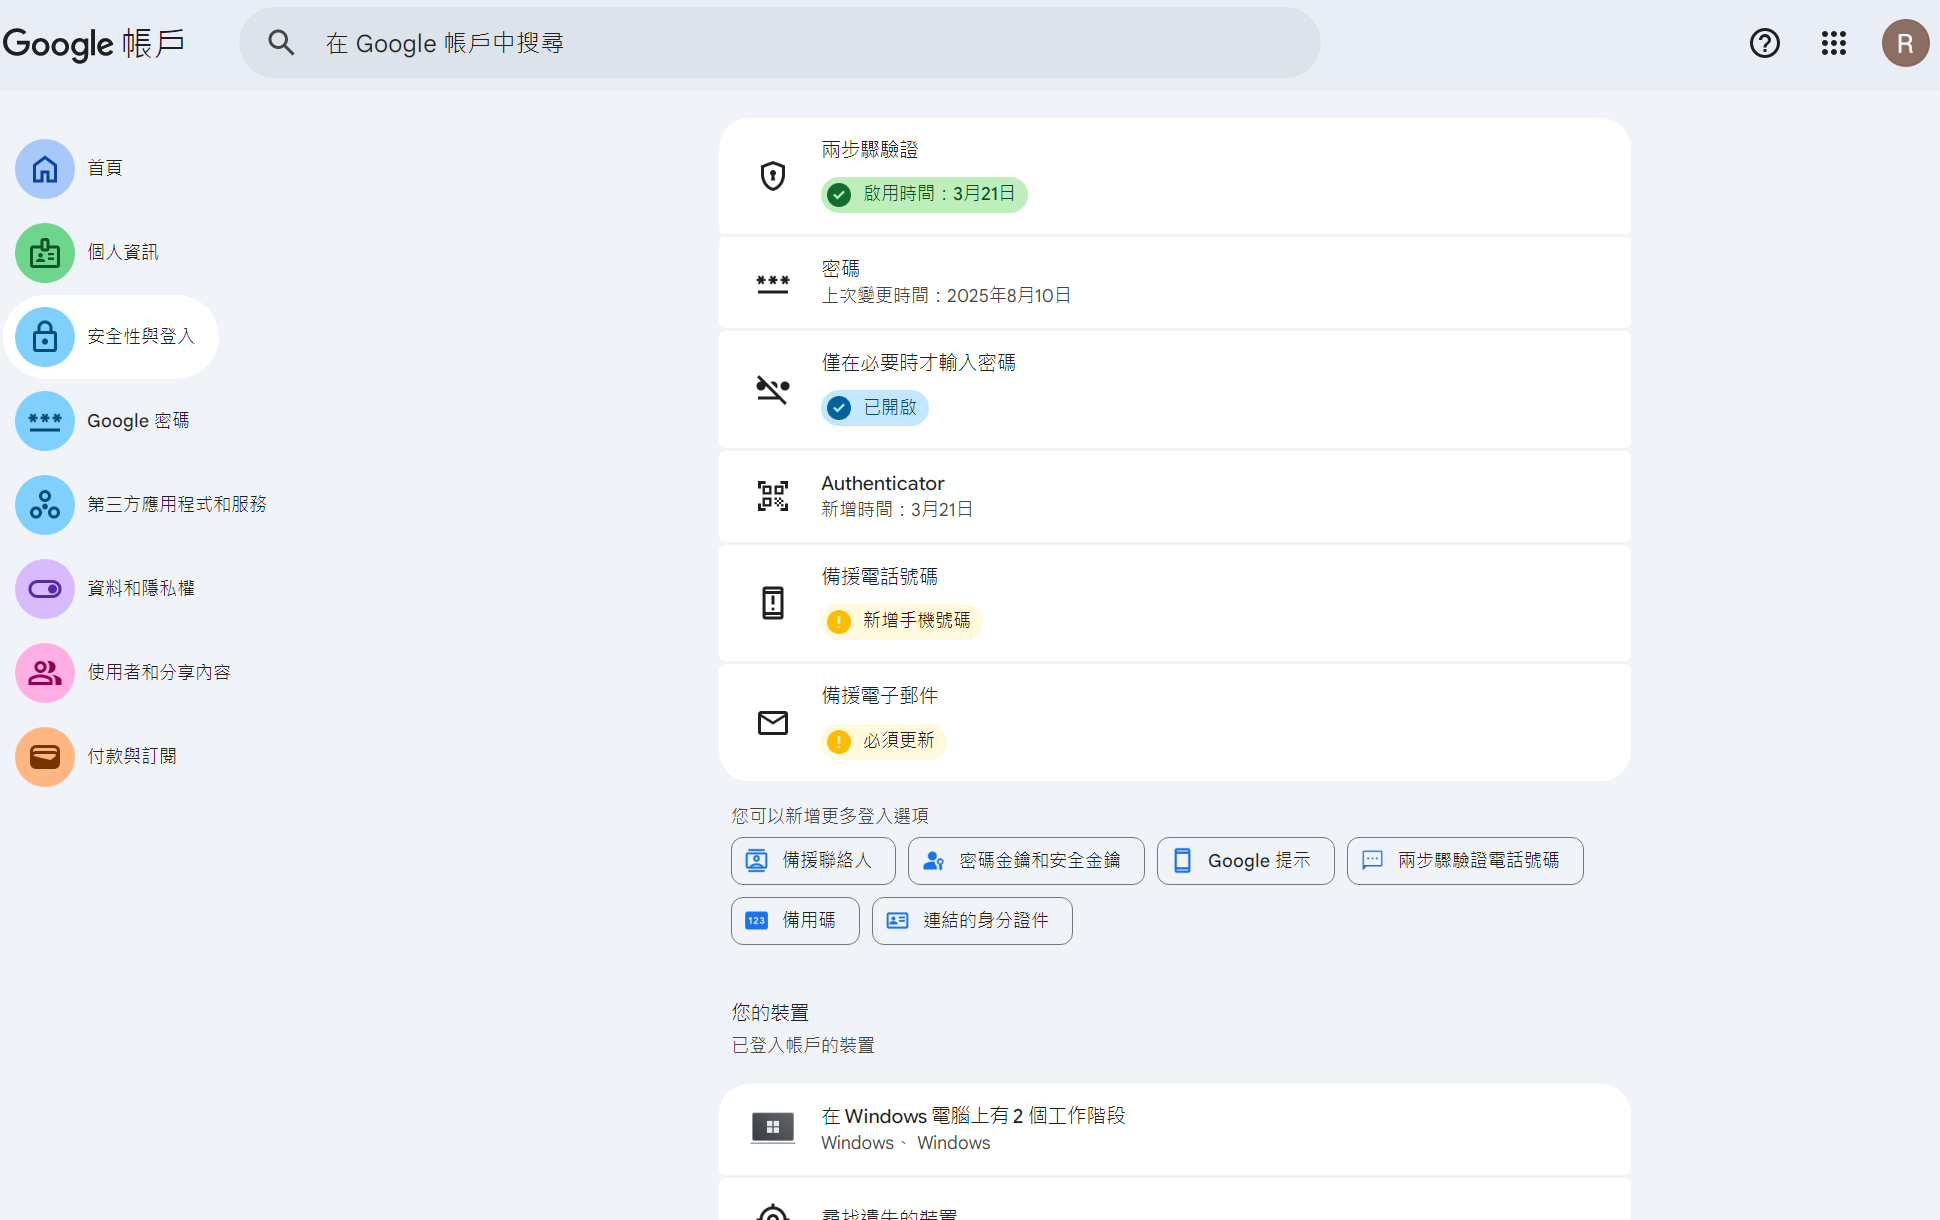This screenshot has width=1940, height=1220.
Task: Open the 兩步驟驗證 settings row
Action: [1173, 176]
